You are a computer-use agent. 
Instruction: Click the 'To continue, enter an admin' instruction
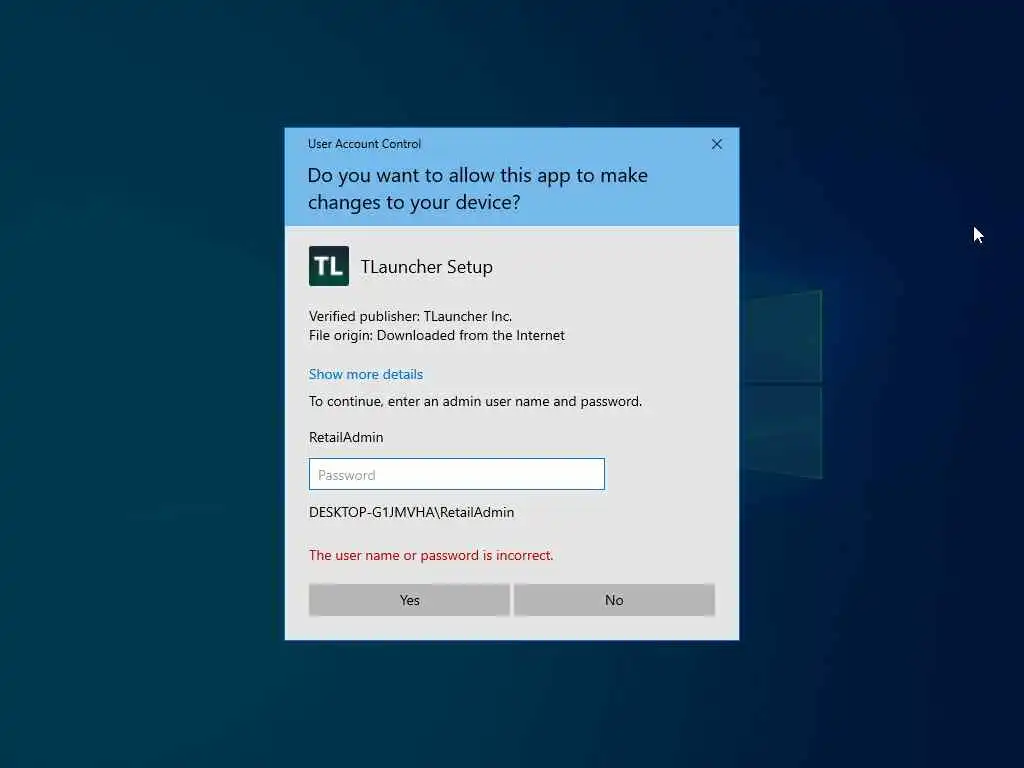point(475,401)
